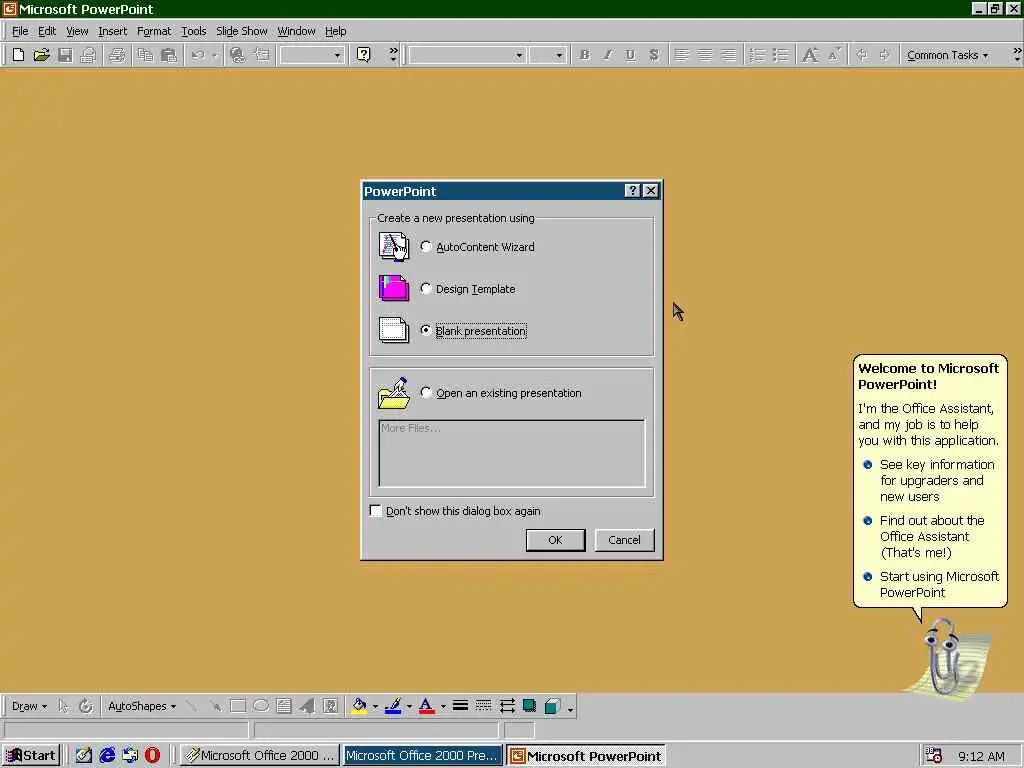The width and height of the screenshot is (1024, 768).
Task: Open the Undo history dropdown arrow
Action: (x=214, y=56)
